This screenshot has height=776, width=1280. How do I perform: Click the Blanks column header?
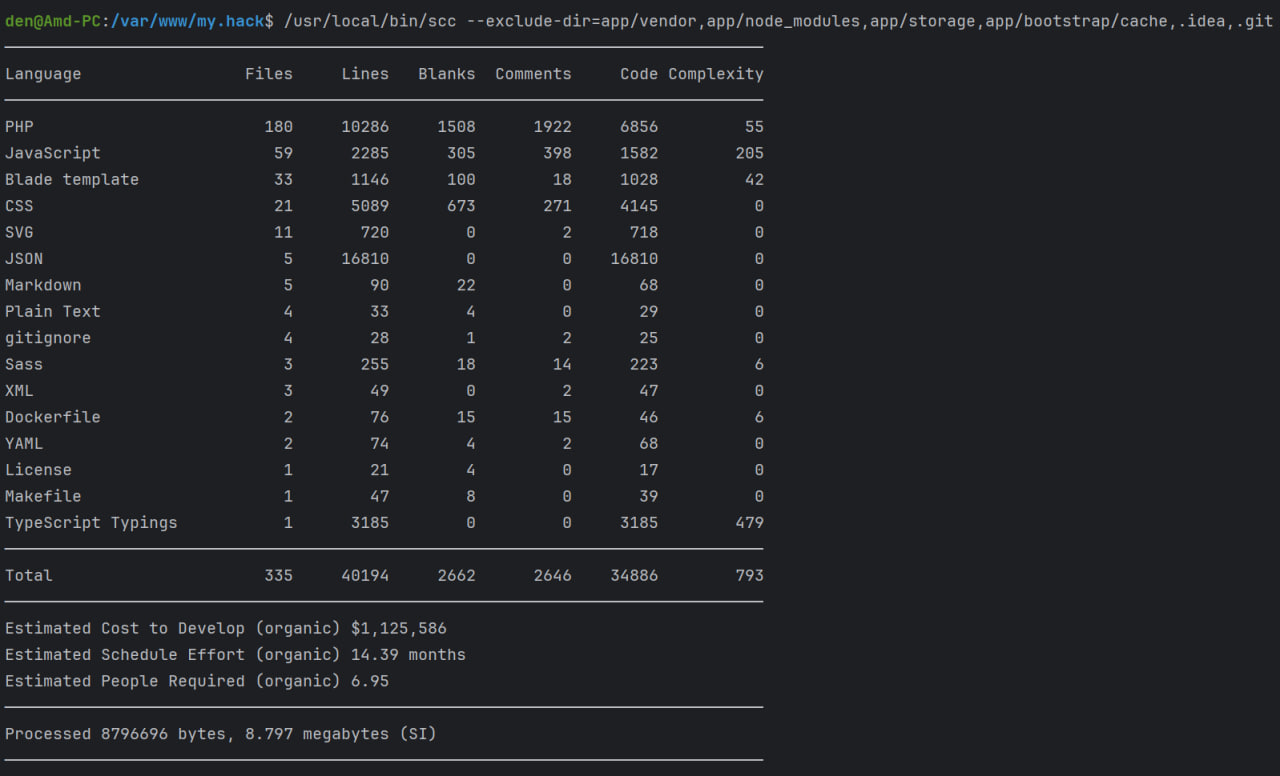[x=446, y=74]
